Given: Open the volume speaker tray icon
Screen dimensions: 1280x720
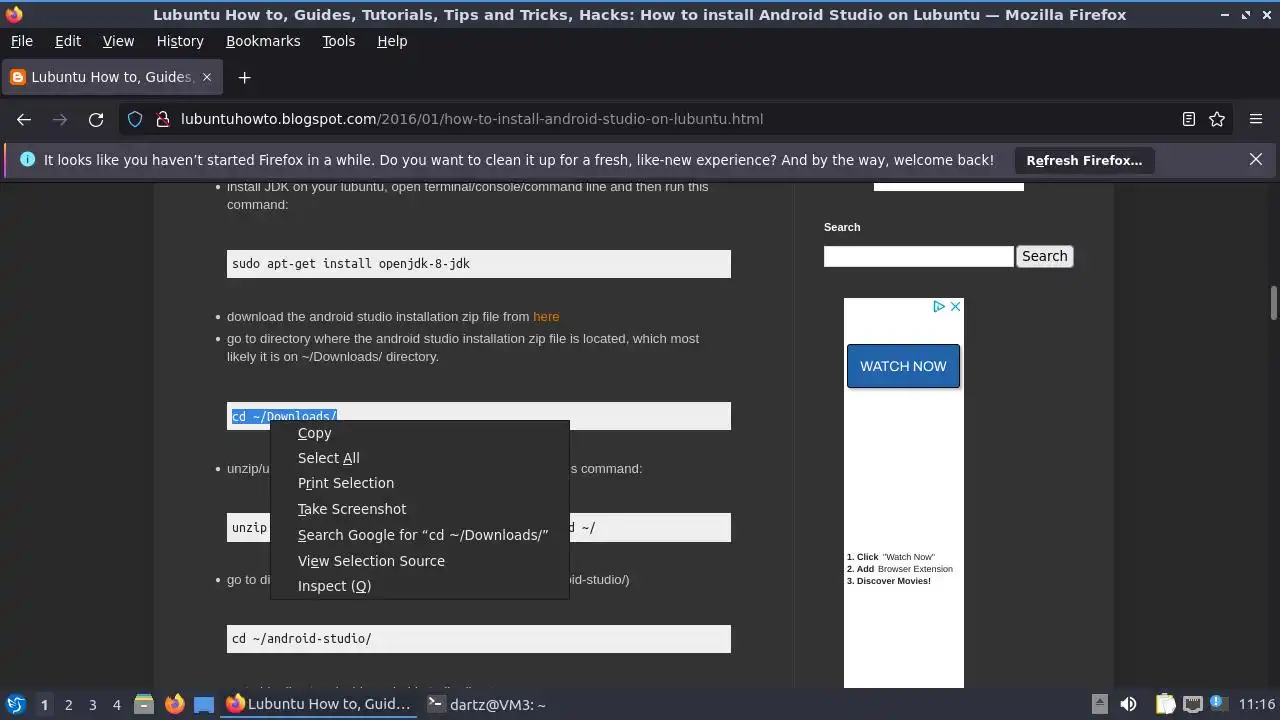Looking at the screenshot, I should 1128,704.
